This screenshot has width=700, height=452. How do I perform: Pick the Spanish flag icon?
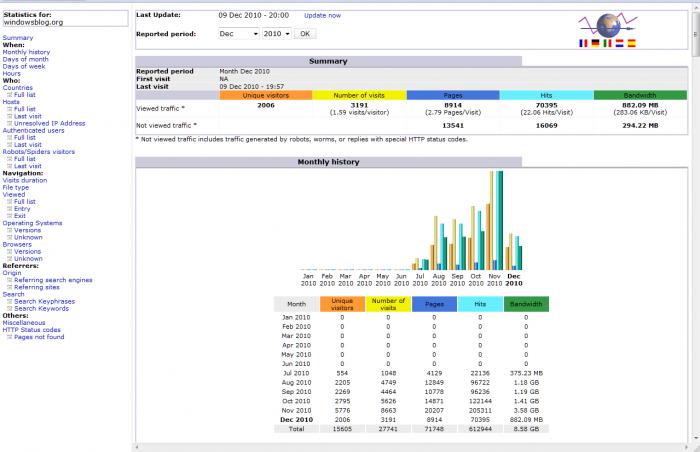(x=631, y=44)
